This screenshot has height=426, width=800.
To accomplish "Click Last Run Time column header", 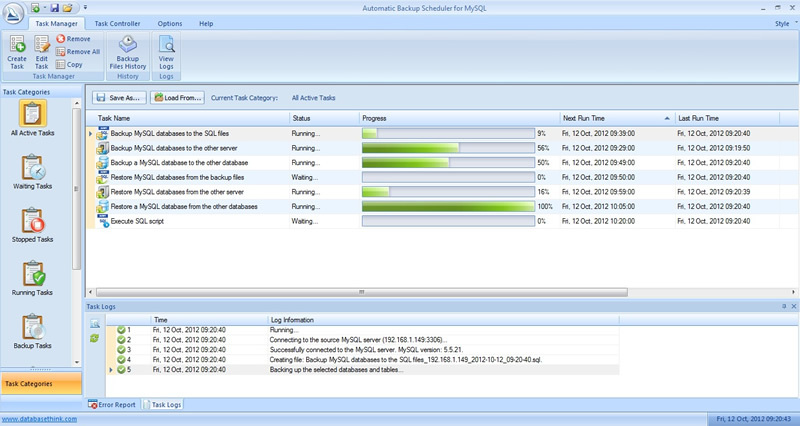I will (727, 118).
